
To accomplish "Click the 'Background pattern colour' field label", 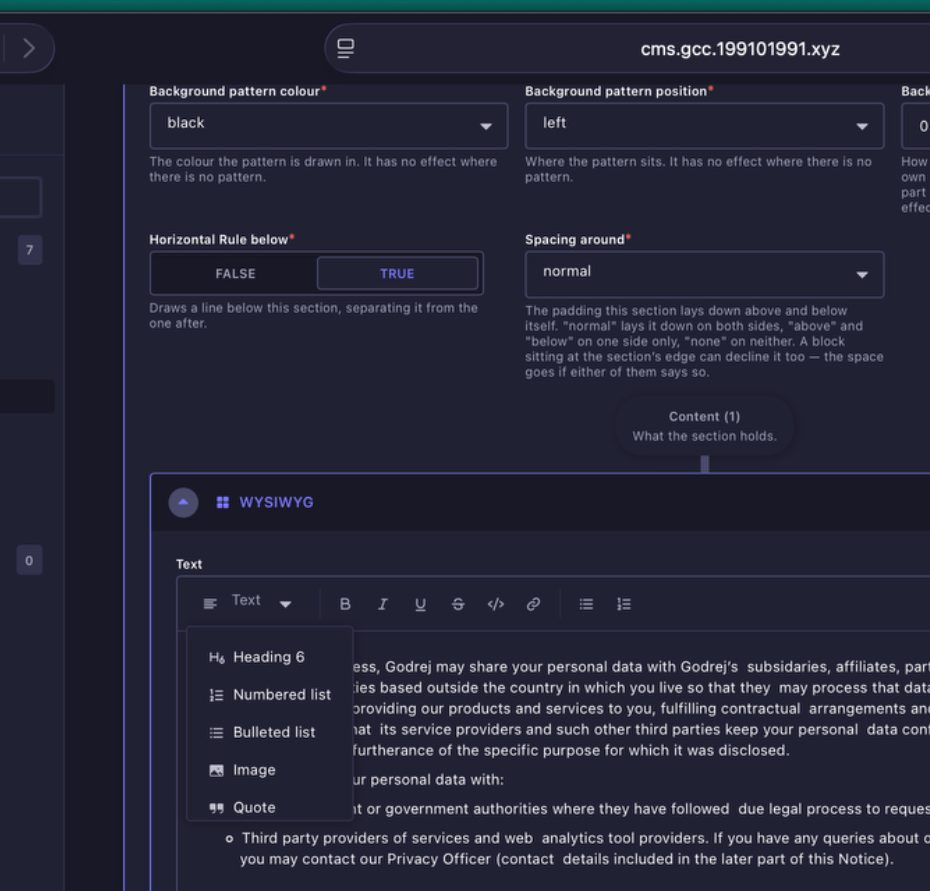I will click(234, 91).
